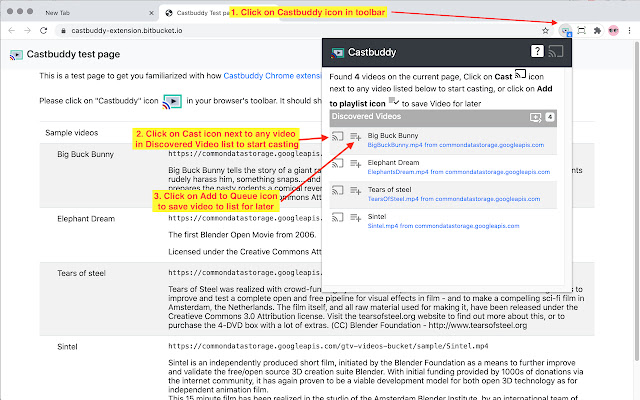Click the Discovered Videos header text
Viewport: 640px width, 400px height.
click(x=366, y=116)
